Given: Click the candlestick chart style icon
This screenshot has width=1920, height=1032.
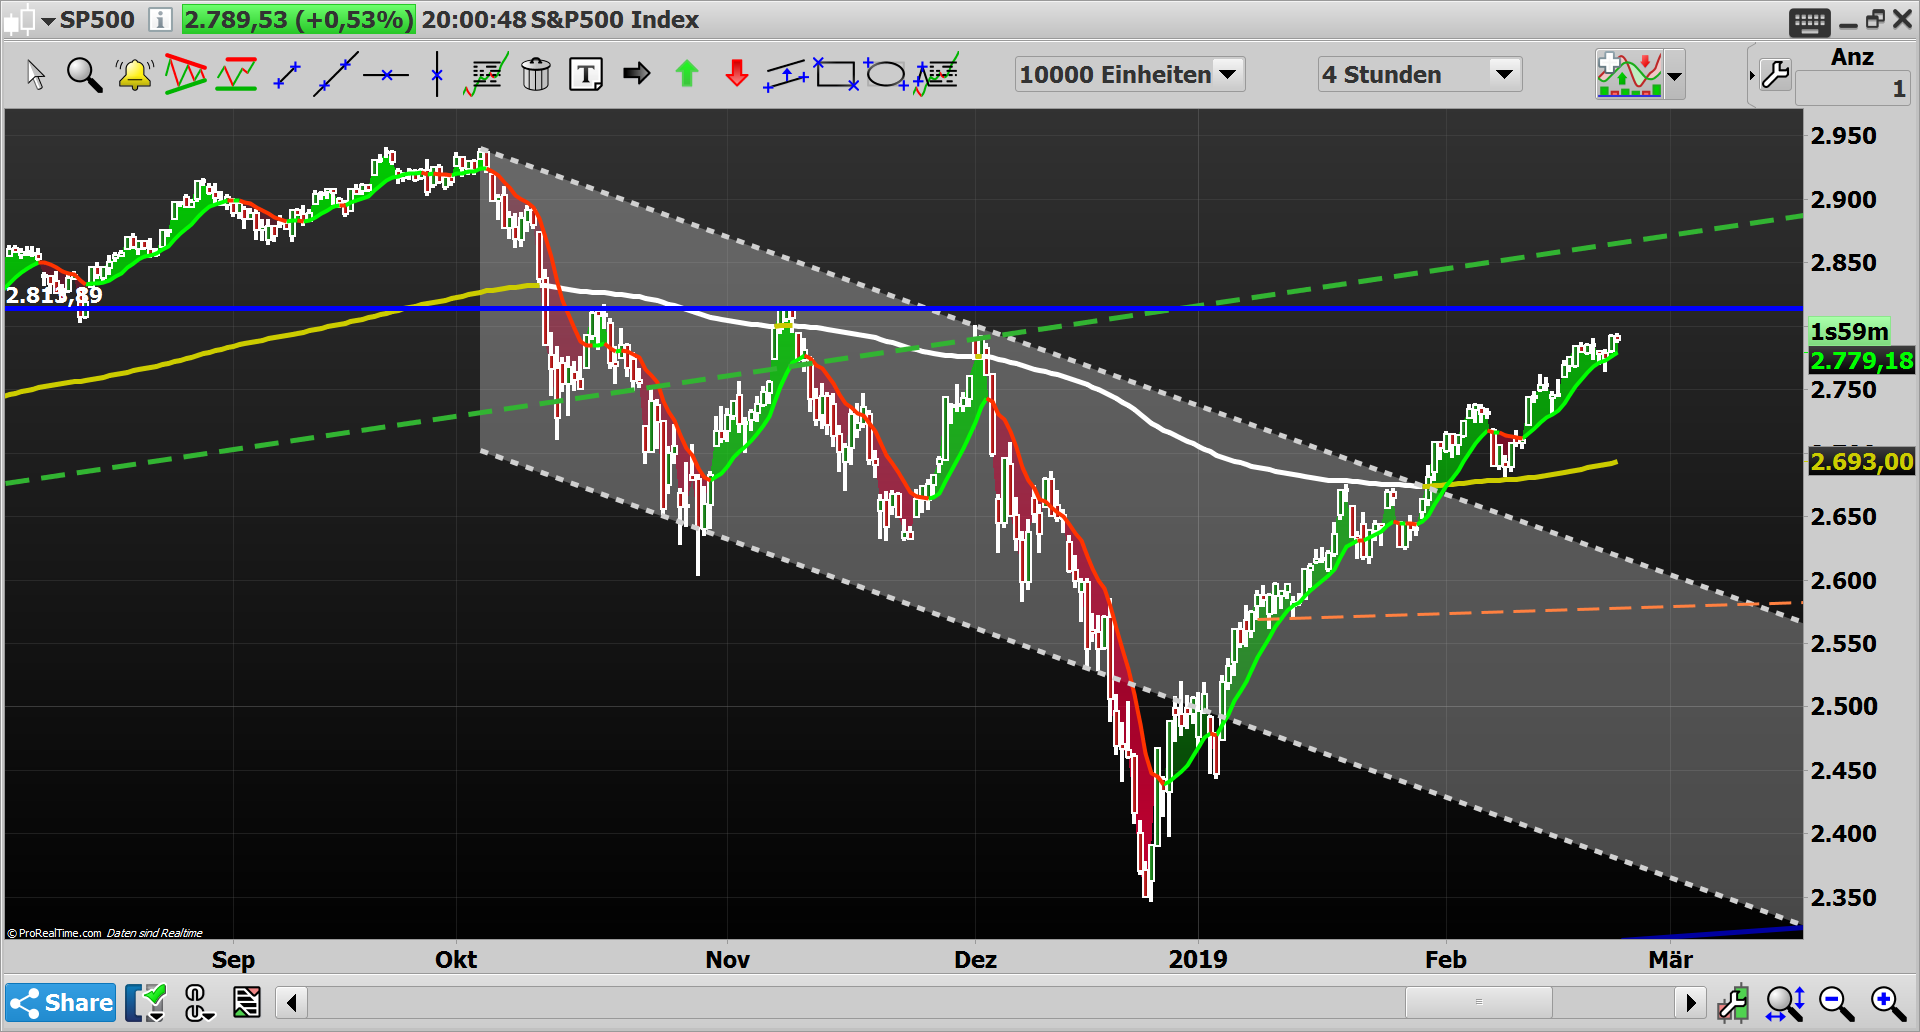Looking at the screenshot, I should tap(20, 20).
